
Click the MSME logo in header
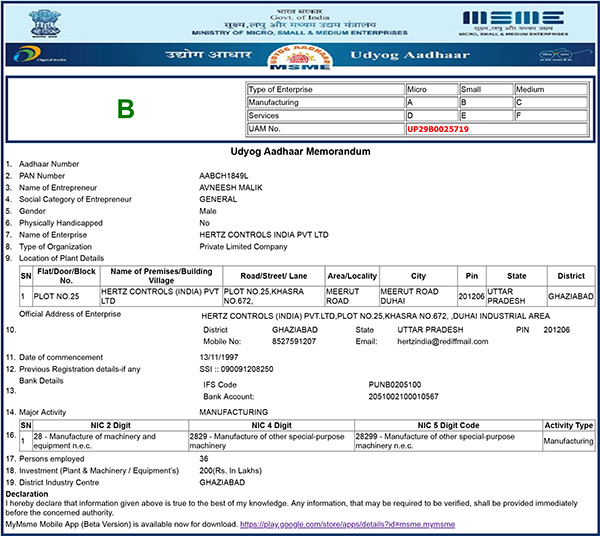513,23
